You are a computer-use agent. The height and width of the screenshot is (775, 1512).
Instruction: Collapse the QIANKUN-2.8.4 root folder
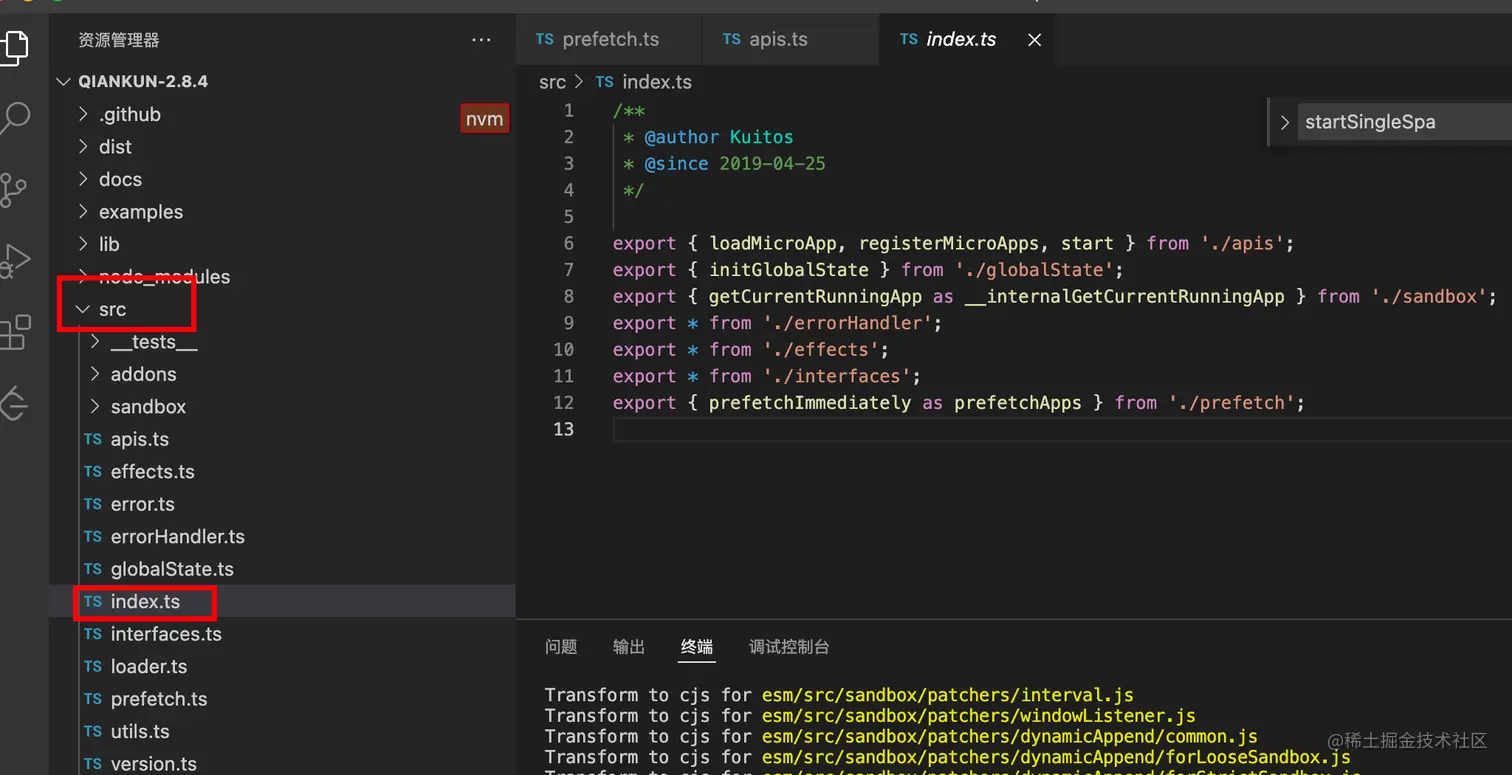pyautogui.click(x=64, y=82)
